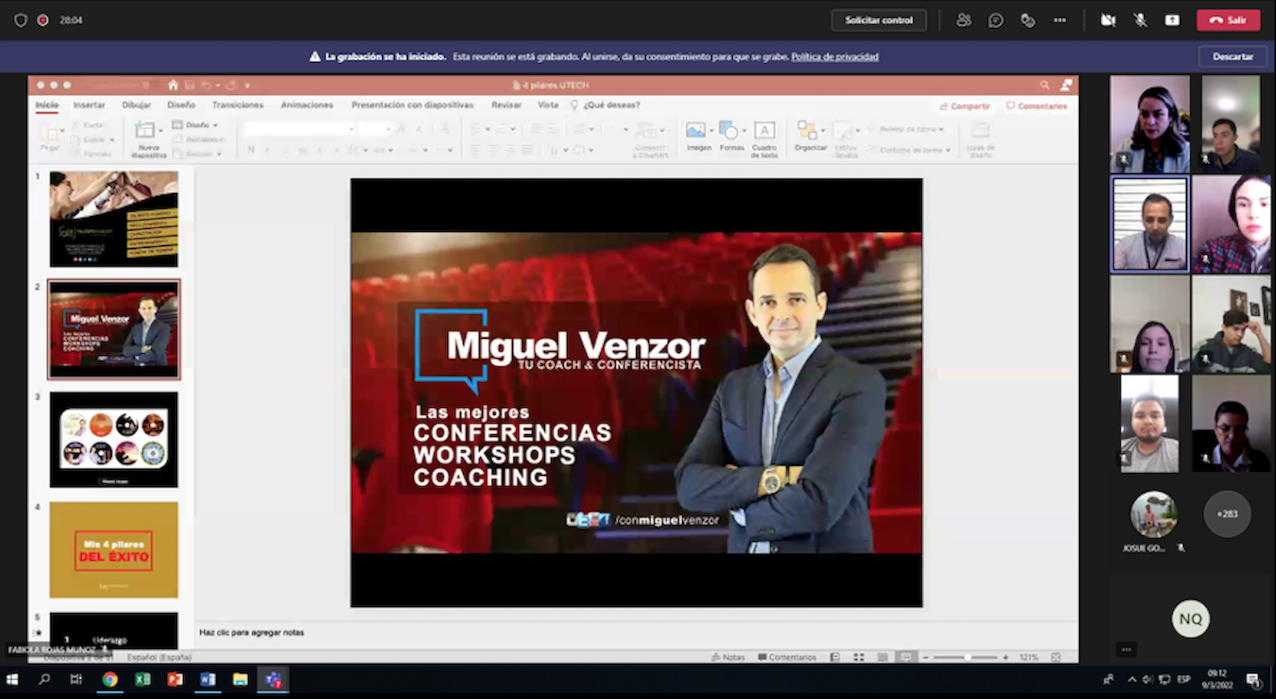Open the Política de privacidad link
Screen dimensions: 1276x699
[x=835, y=57]
